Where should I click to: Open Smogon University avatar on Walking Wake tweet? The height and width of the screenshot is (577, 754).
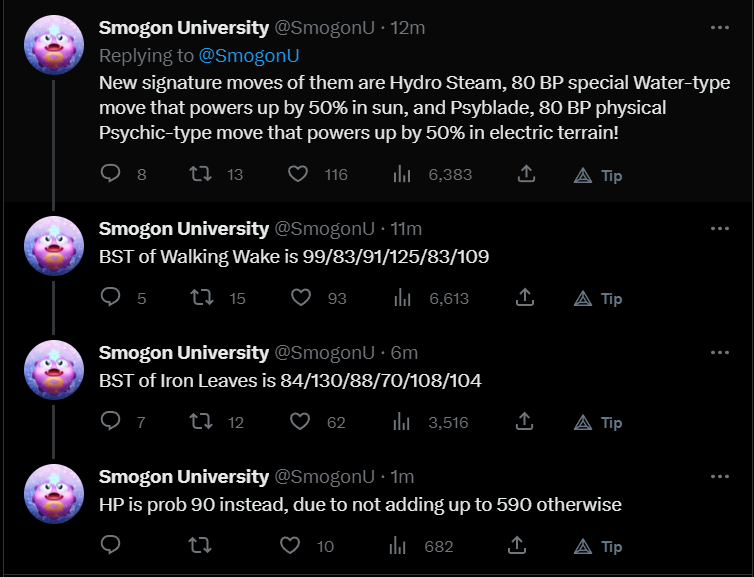[52, 246]
